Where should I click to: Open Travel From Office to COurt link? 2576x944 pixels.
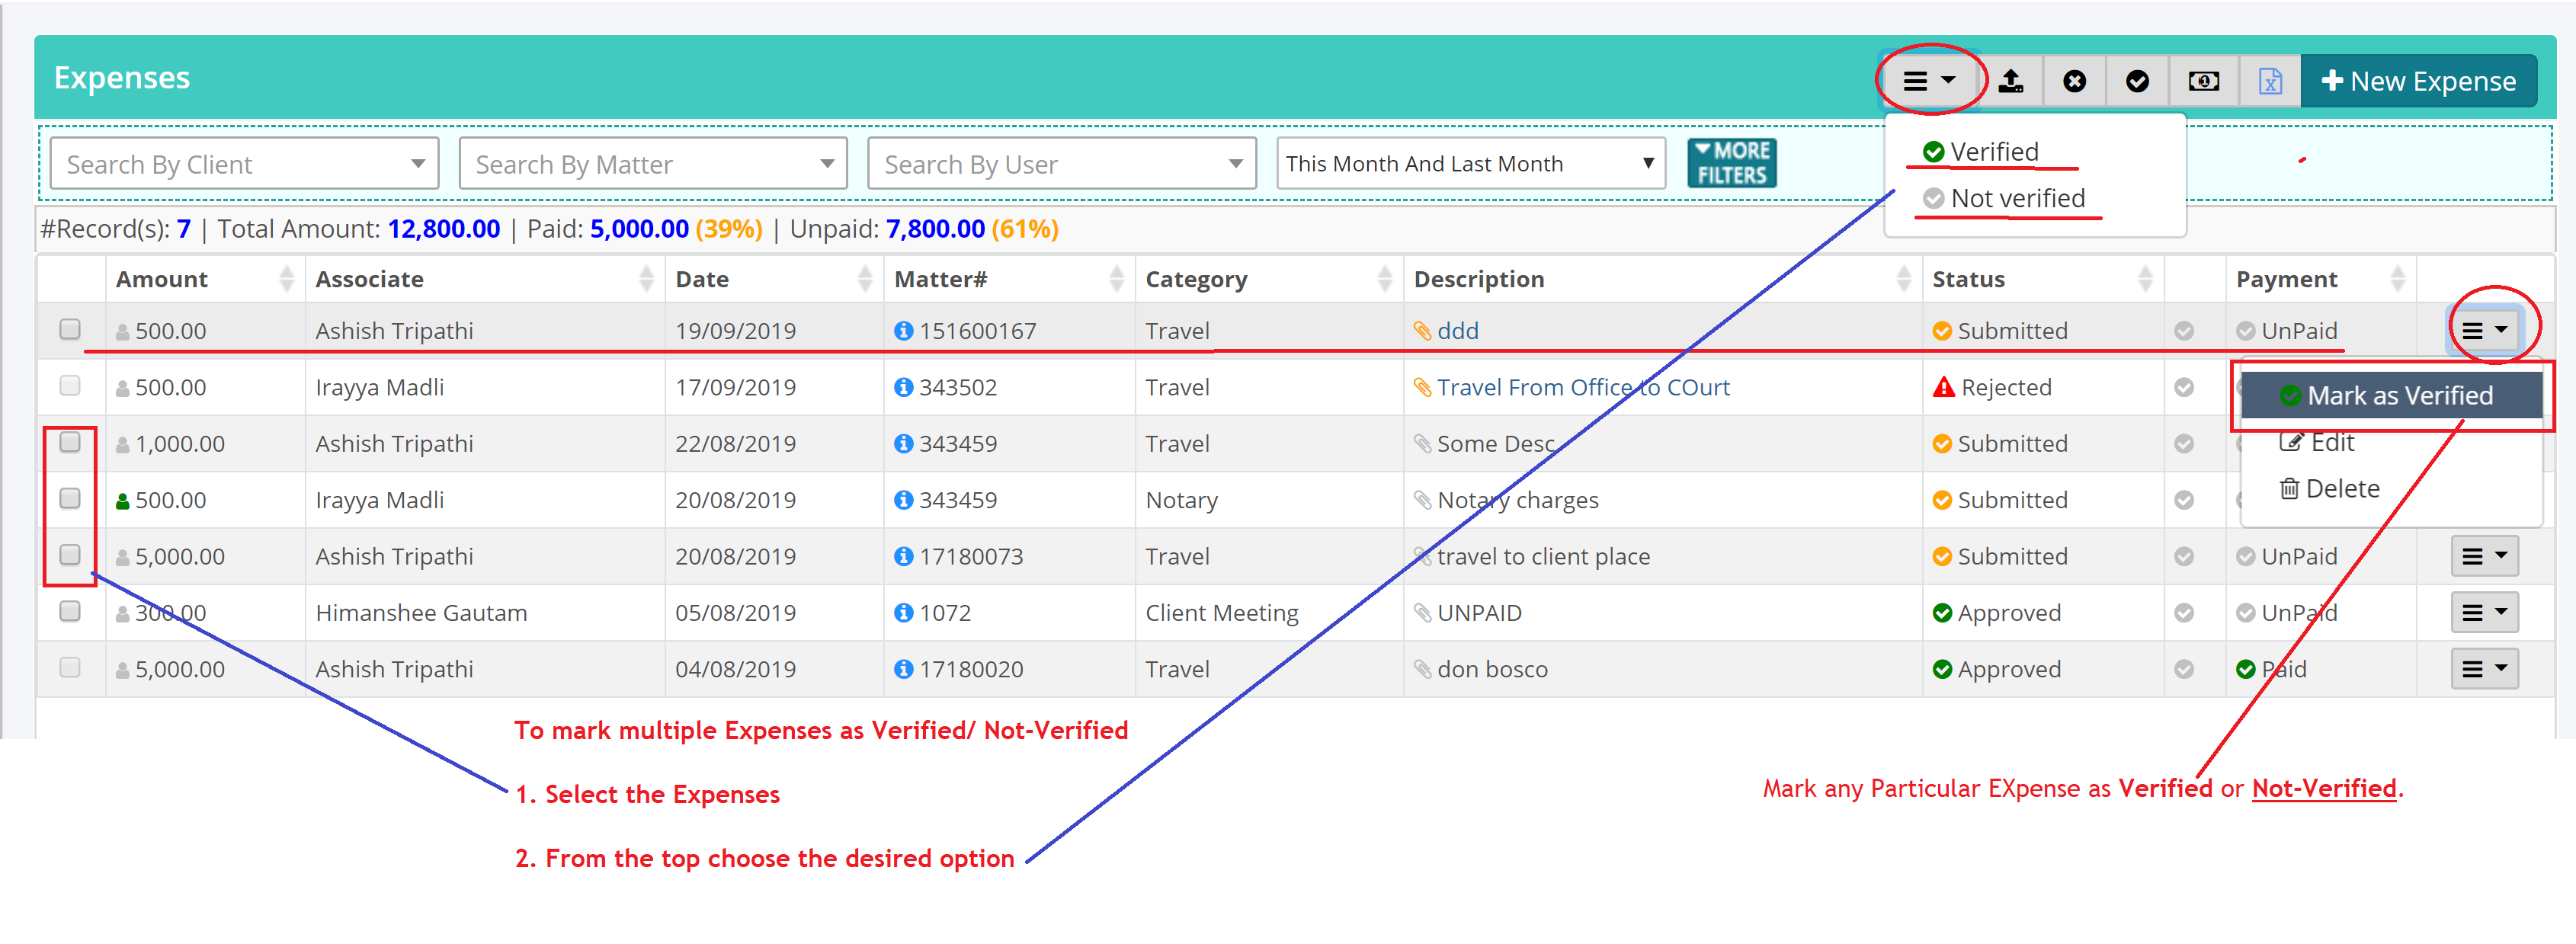coord(1582,388)
